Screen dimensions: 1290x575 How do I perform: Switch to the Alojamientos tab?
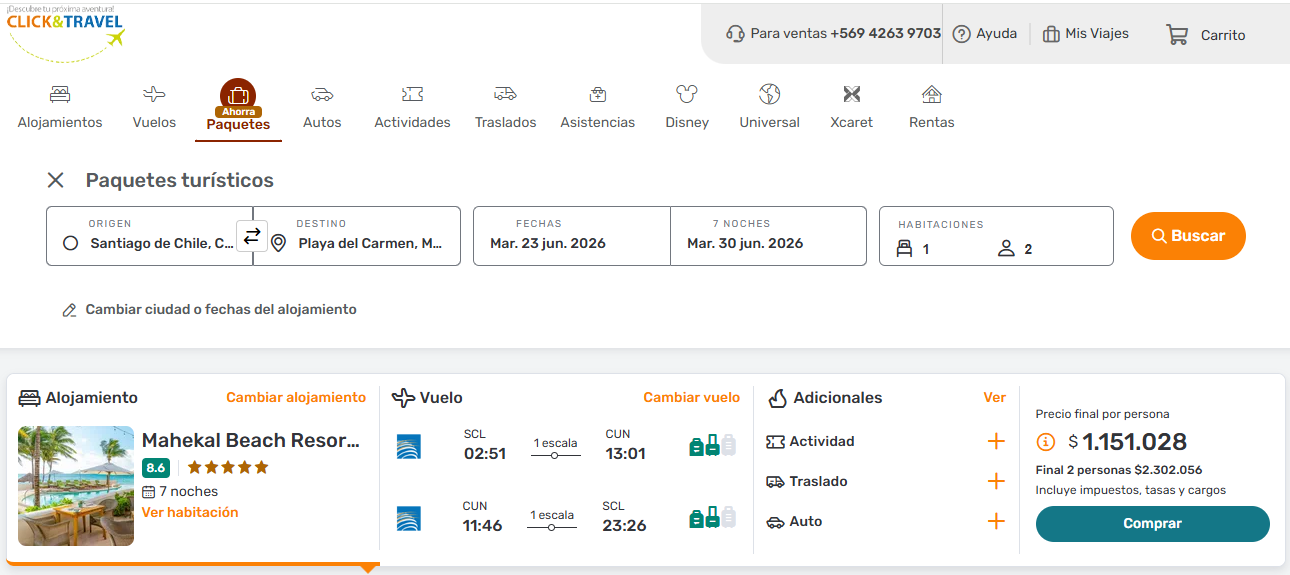pos(60,108)
